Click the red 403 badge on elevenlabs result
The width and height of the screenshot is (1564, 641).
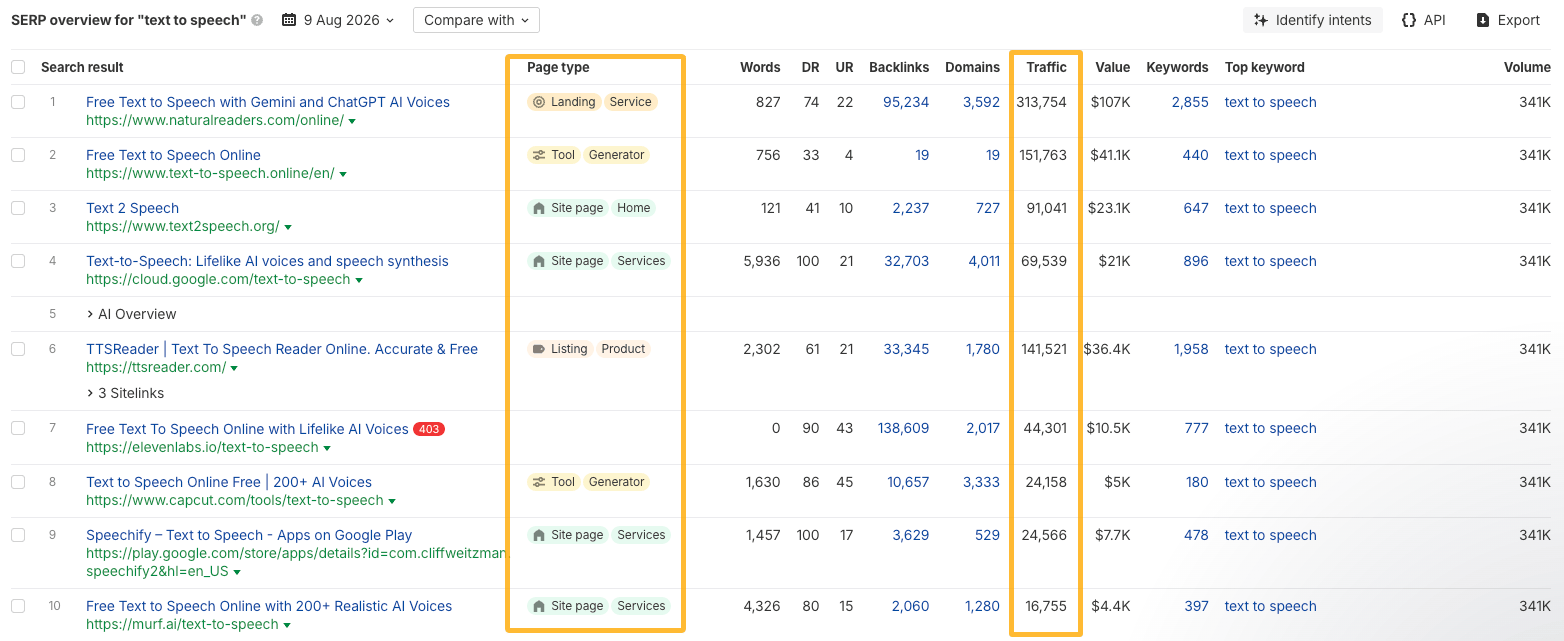[429, 429]
